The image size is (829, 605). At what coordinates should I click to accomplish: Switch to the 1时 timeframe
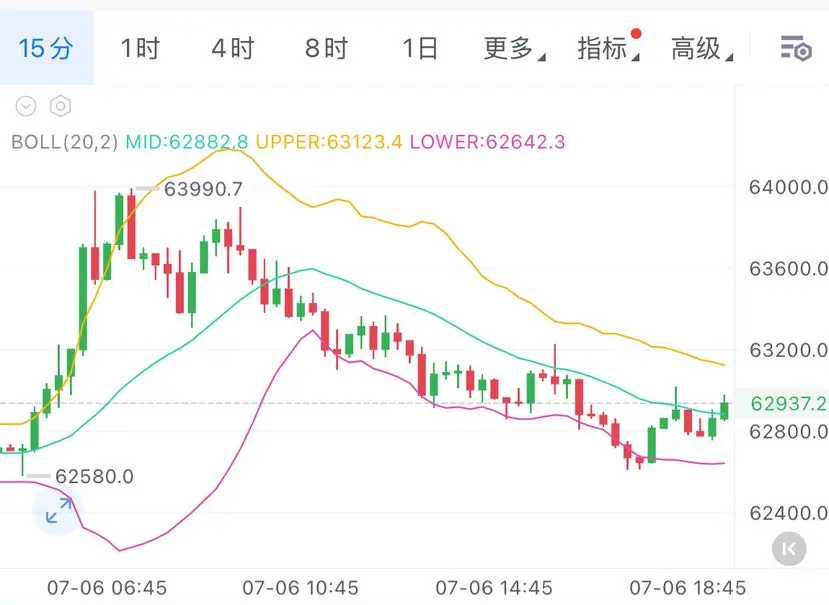click(x=140, y=48)
